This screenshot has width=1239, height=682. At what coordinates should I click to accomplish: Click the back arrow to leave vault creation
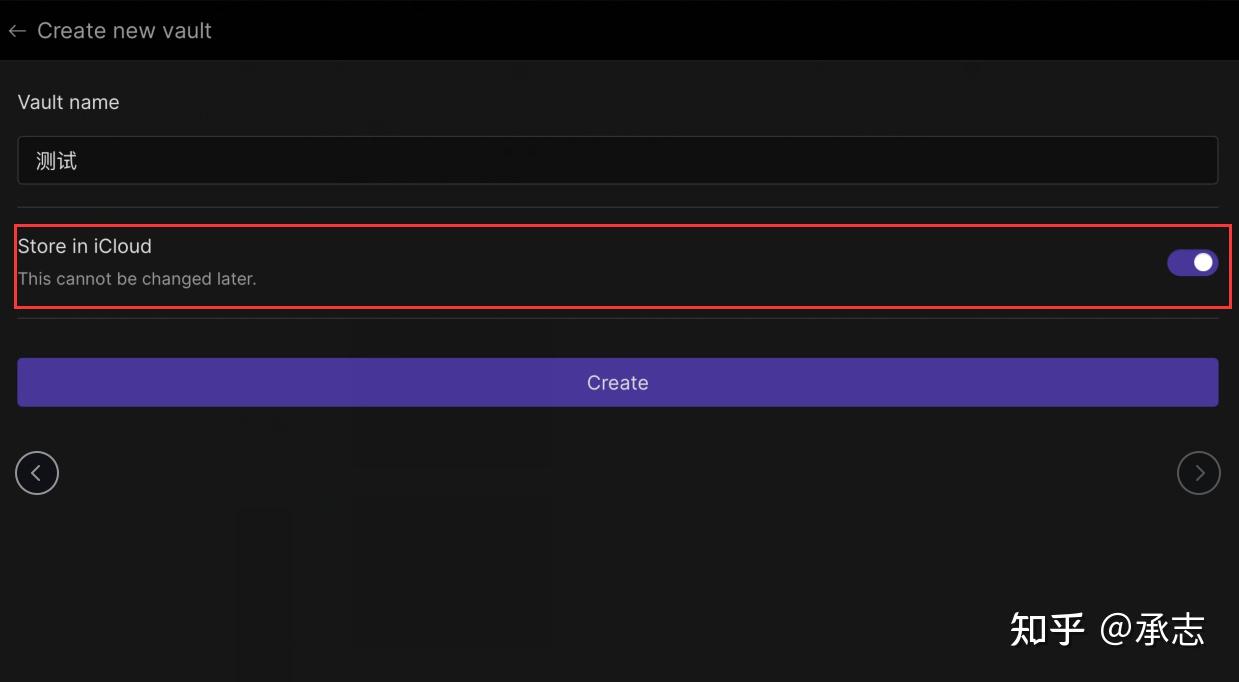17,31
